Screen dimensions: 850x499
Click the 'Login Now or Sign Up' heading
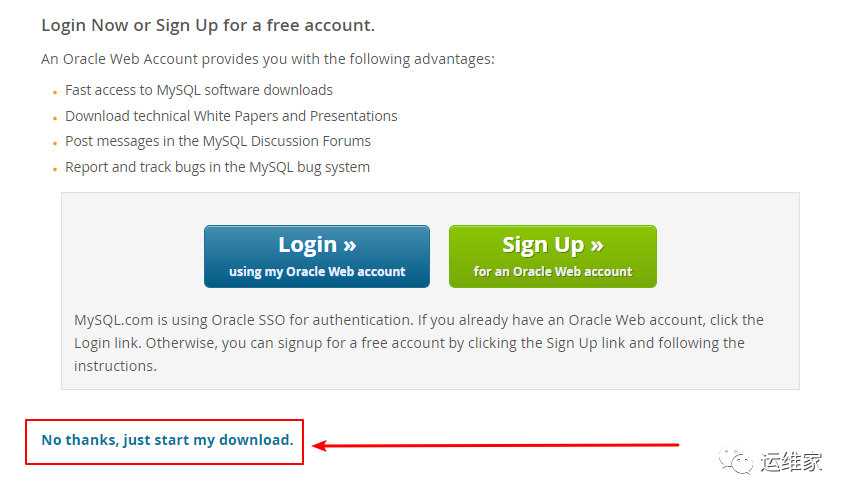click(x=208, y=25)
